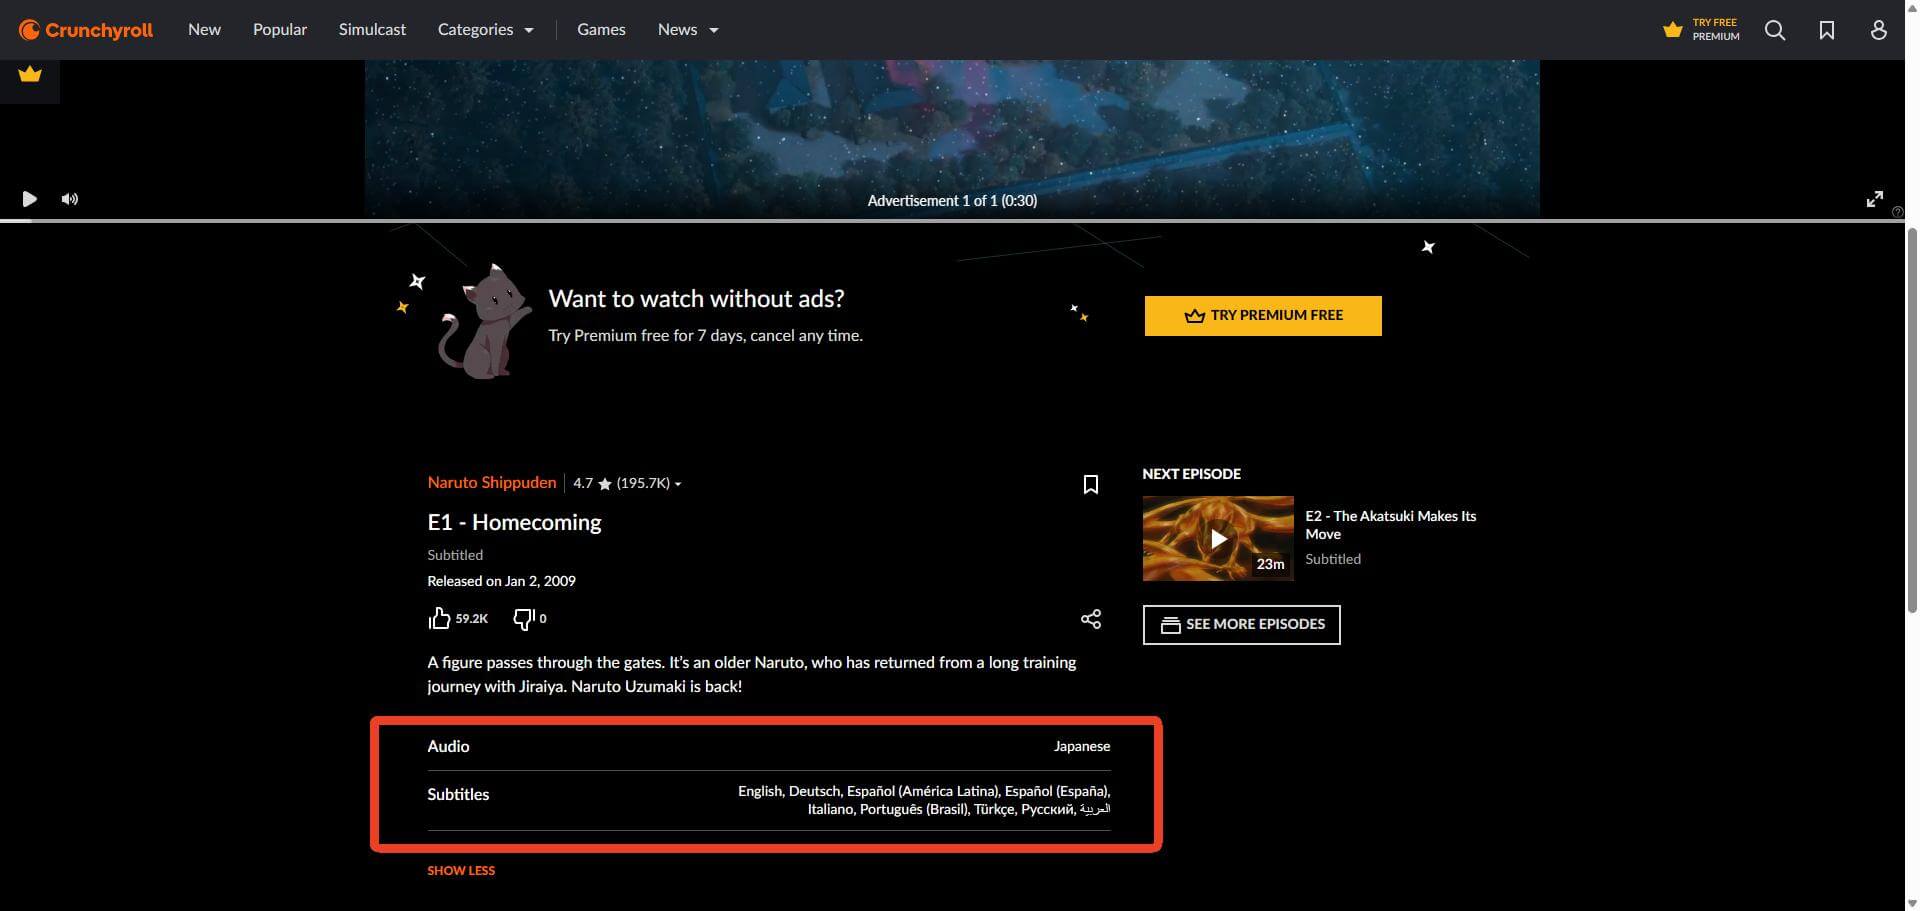This screenshot has width=1920, height=911.
Task: Open the Naruto Shippuden series link
Action: point(492,482)
